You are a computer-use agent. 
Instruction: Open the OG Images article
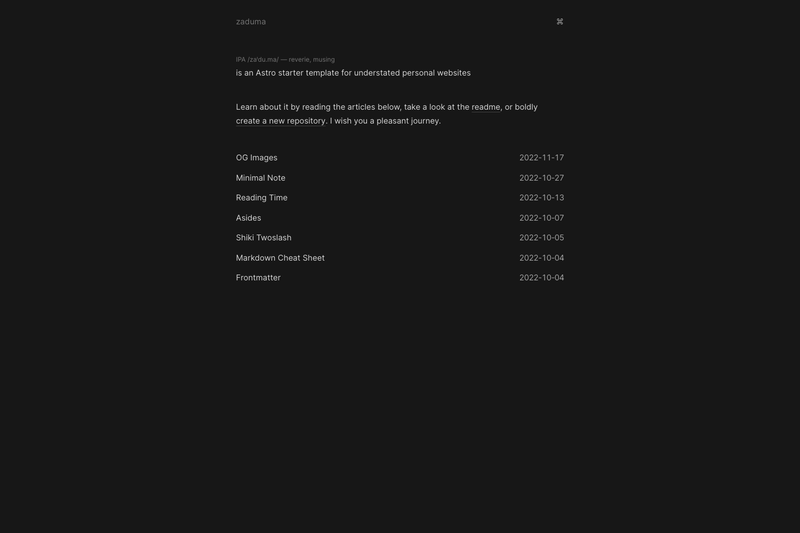pos(257,158)
